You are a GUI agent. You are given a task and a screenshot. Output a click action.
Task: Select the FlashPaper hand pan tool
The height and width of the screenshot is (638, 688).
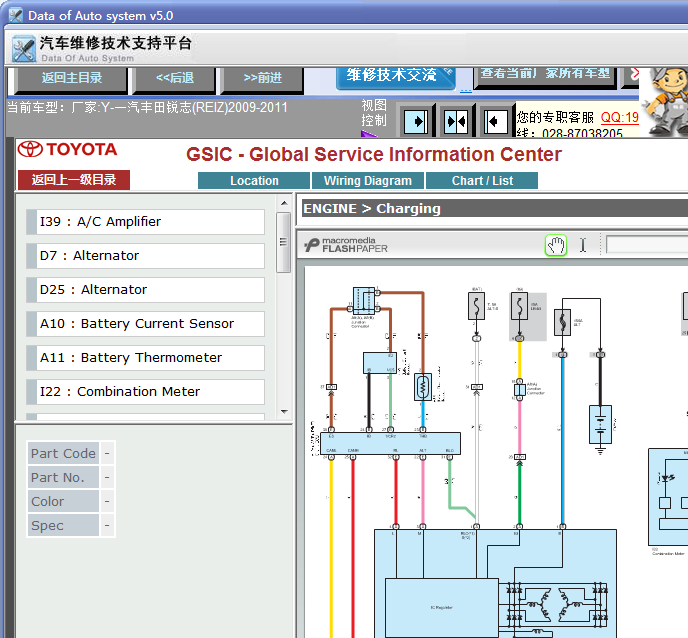pyautogui.click(x=556, y=245)
